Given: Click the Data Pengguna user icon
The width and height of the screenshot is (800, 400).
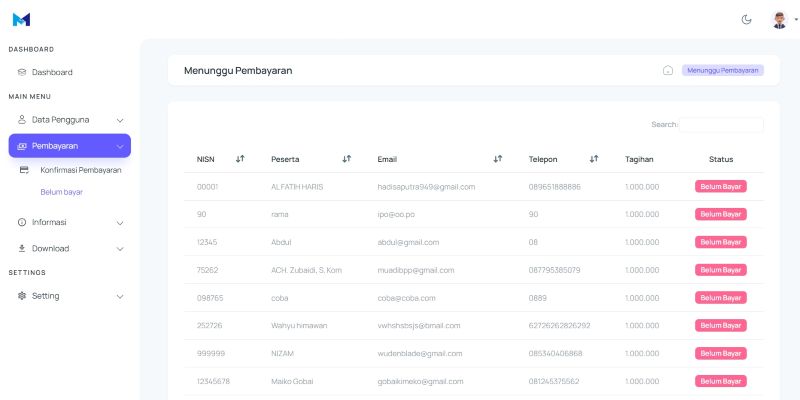Looking at the screenshot, I should tap(22, 119).
